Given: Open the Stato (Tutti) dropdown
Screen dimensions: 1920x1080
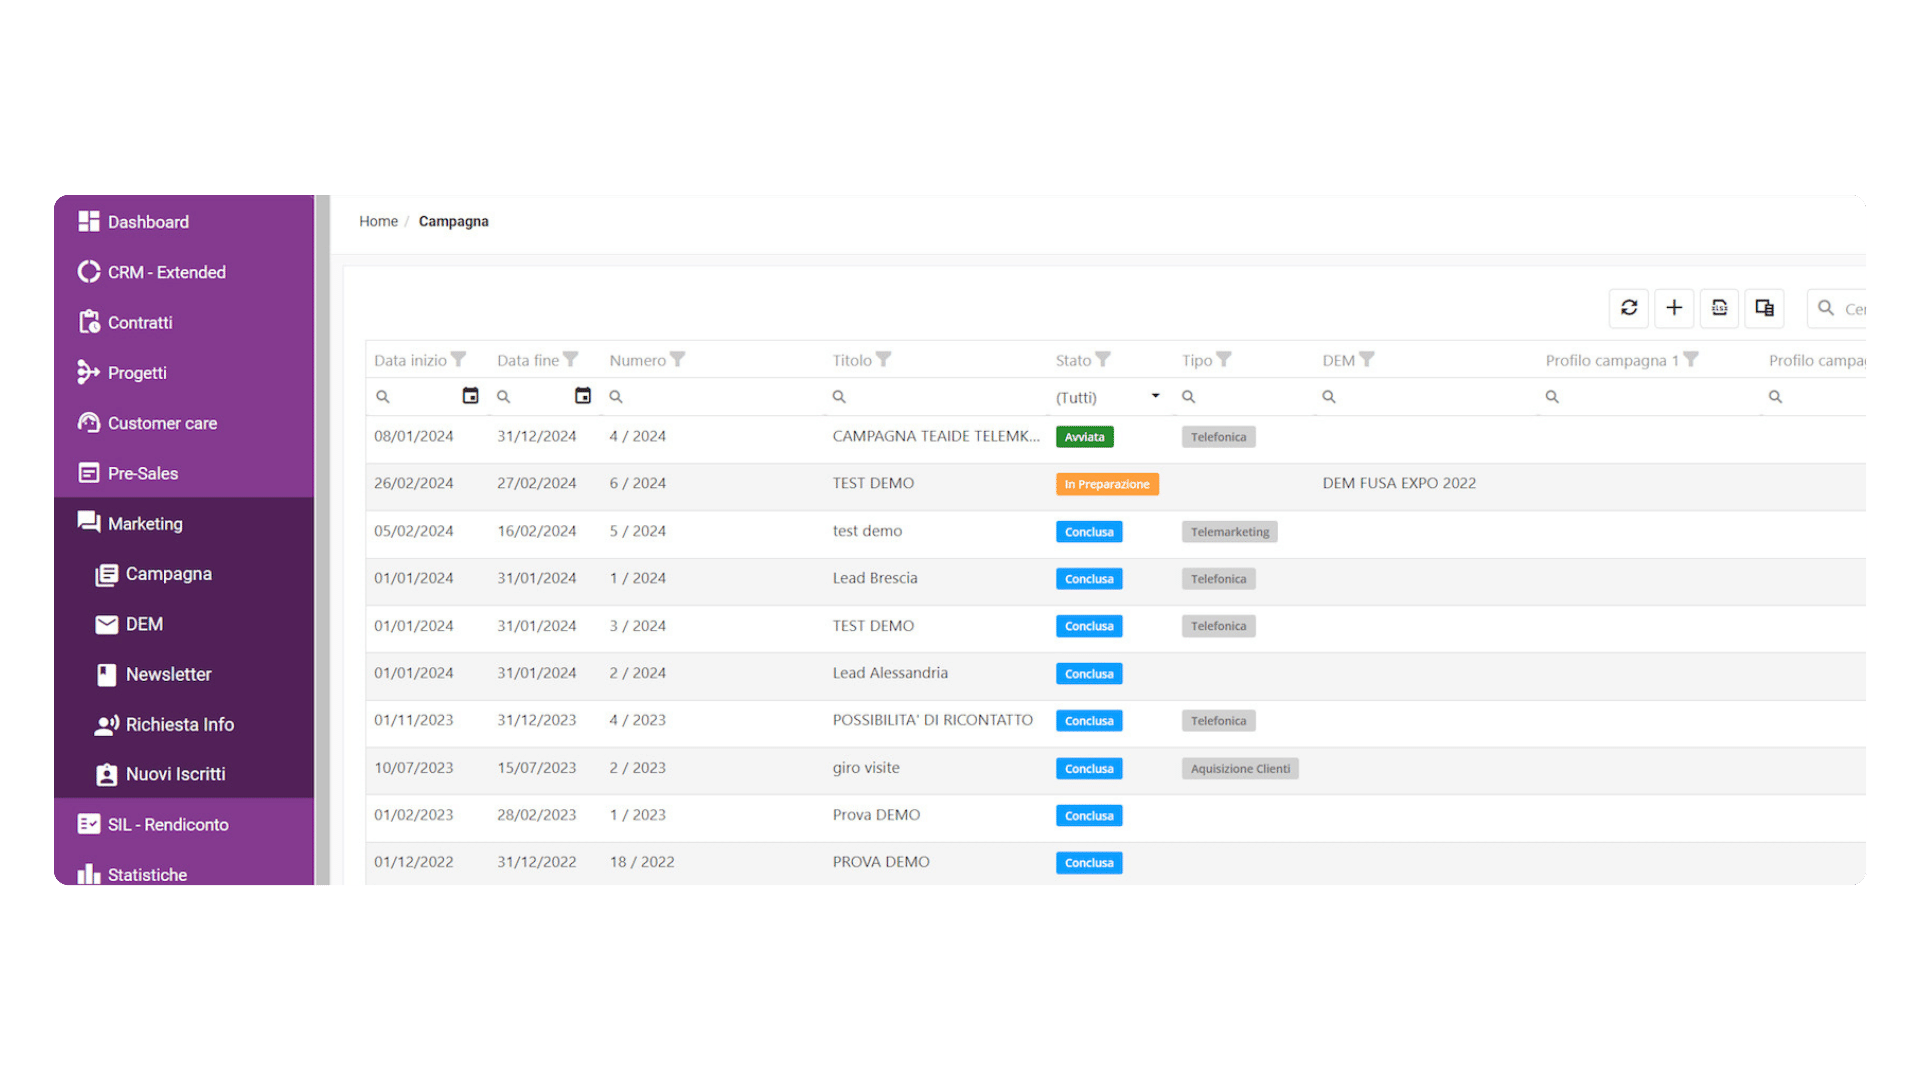Looking at the screenshot, I should [x=1109, y=397].
